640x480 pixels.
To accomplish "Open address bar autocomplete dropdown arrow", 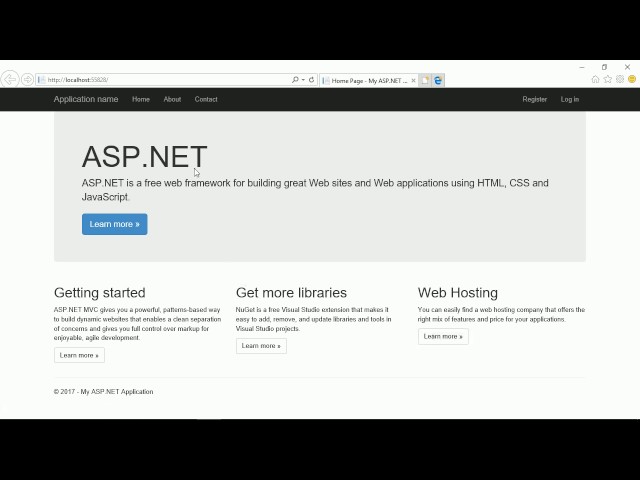I will point(303,80).
